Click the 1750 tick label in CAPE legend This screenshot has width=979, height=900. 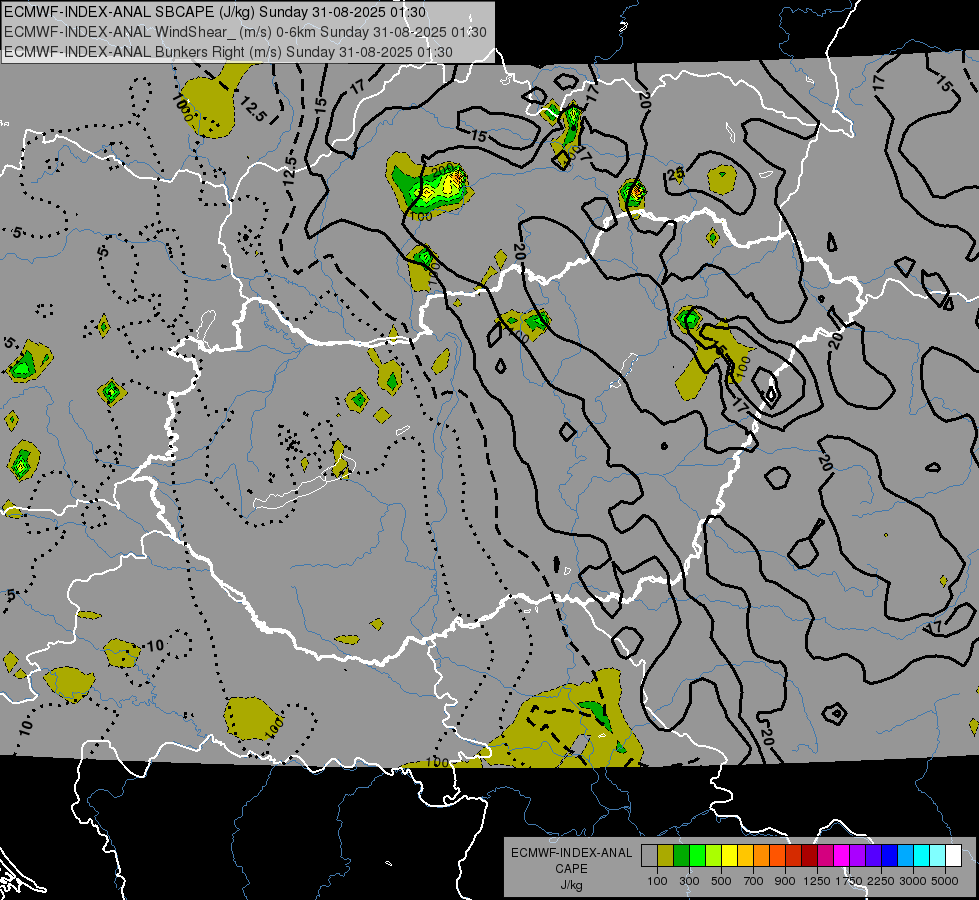click(x=849, y=881)
